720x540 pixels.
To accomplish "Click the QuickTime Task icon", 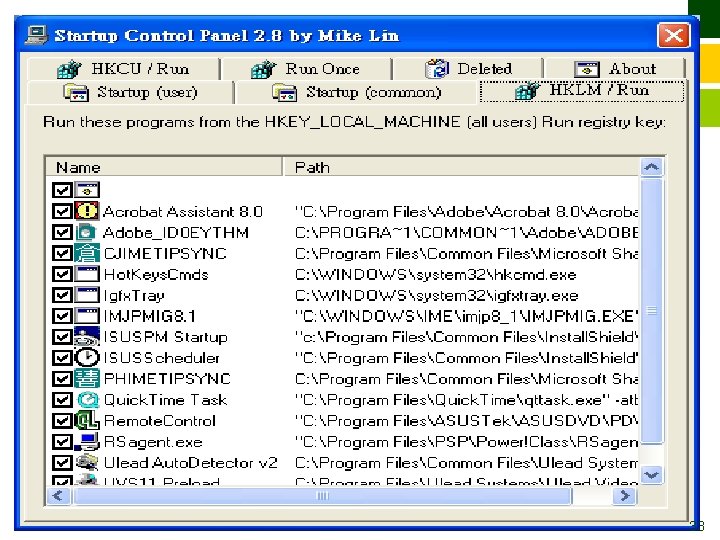I will [87, 399].
